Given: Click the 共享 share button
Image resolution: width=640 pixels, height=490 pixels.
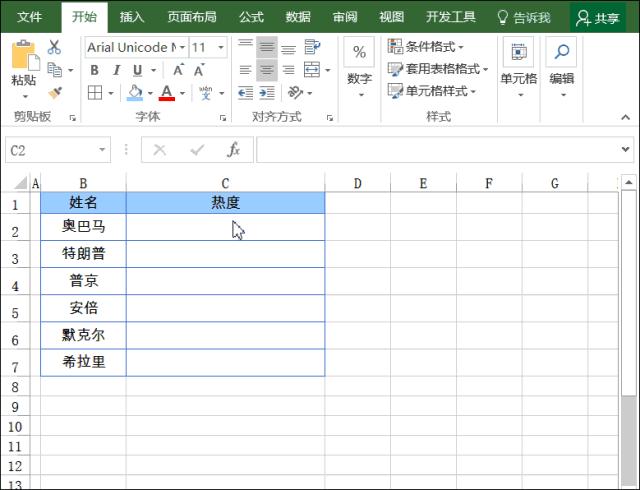Looking at the screenshot, I should (598, 18).
